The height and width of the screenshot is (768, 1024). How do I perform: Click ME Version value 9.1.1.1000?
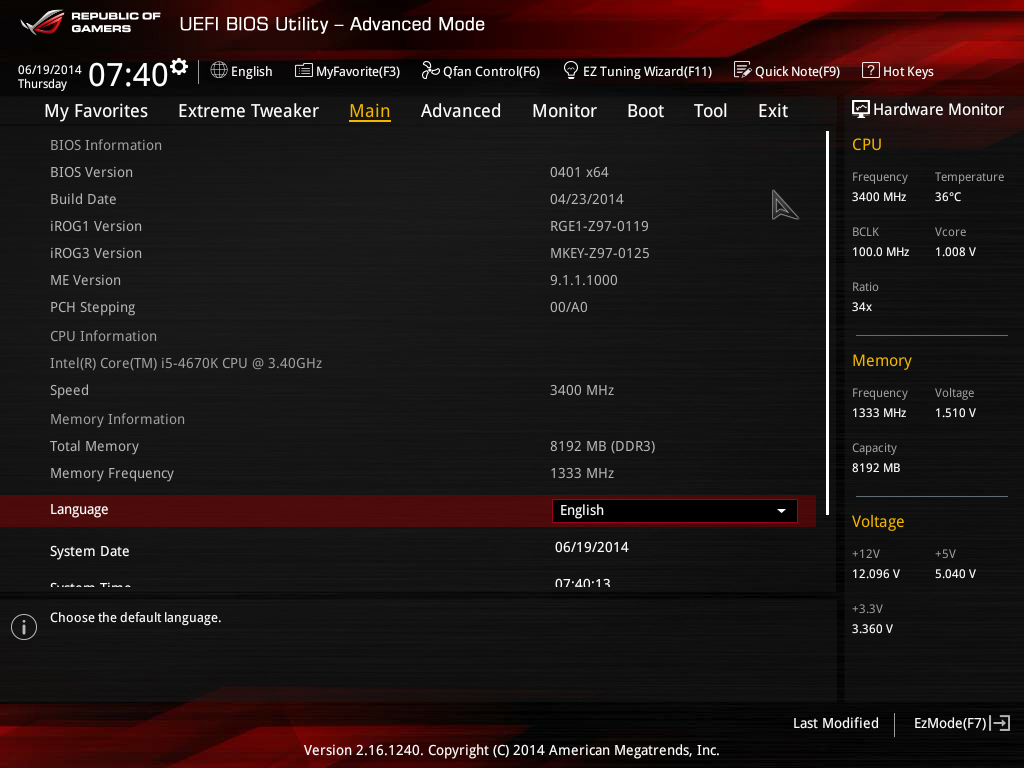[x=583, y=280]
